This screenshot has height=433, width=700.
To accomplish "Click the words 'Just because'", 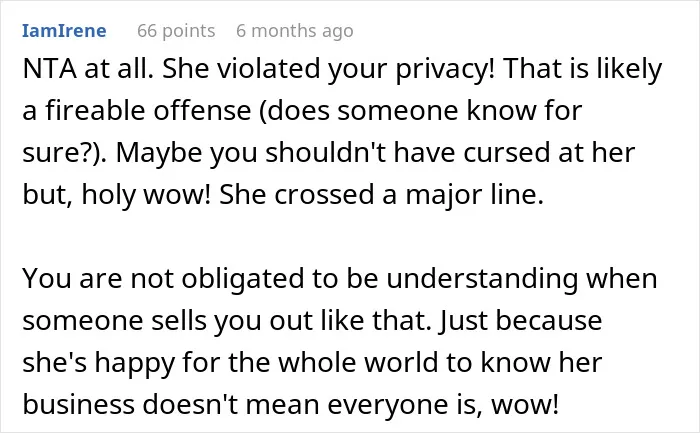I will point(521,321).
